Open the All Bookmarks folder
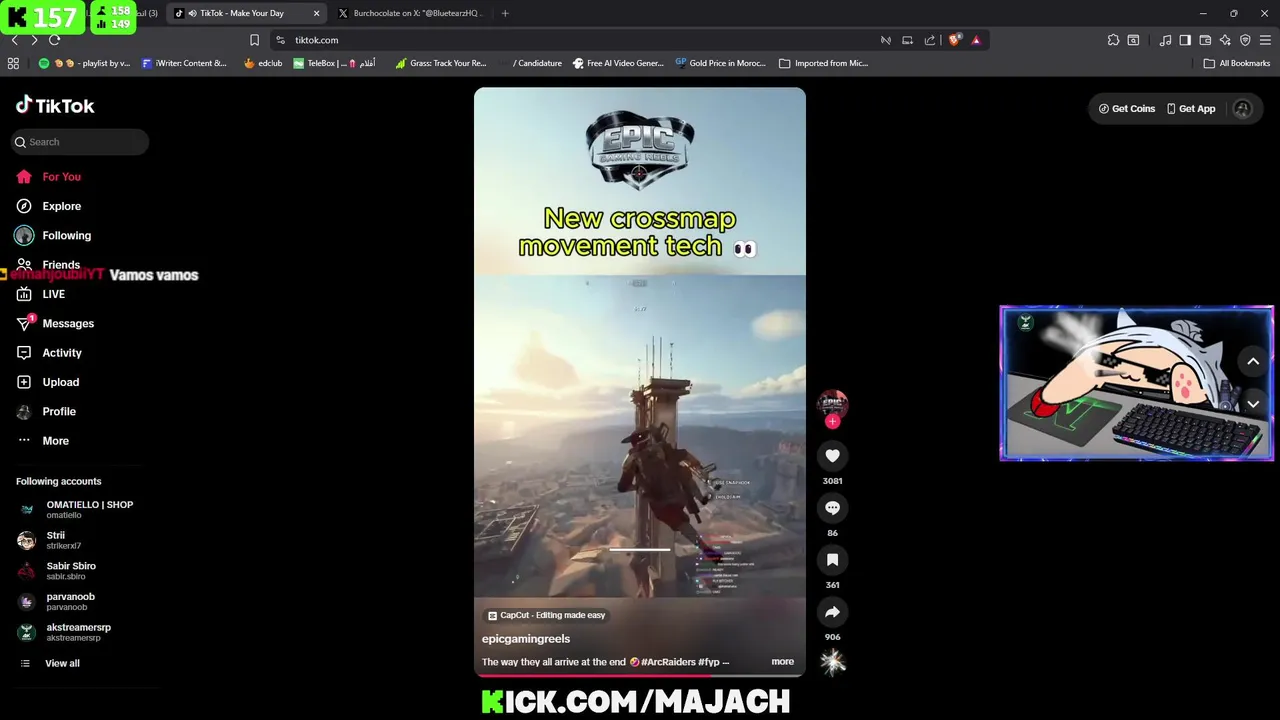The width and height of the screenshot is (1280, 720). pyautogui.click(x=1237, y=63)
